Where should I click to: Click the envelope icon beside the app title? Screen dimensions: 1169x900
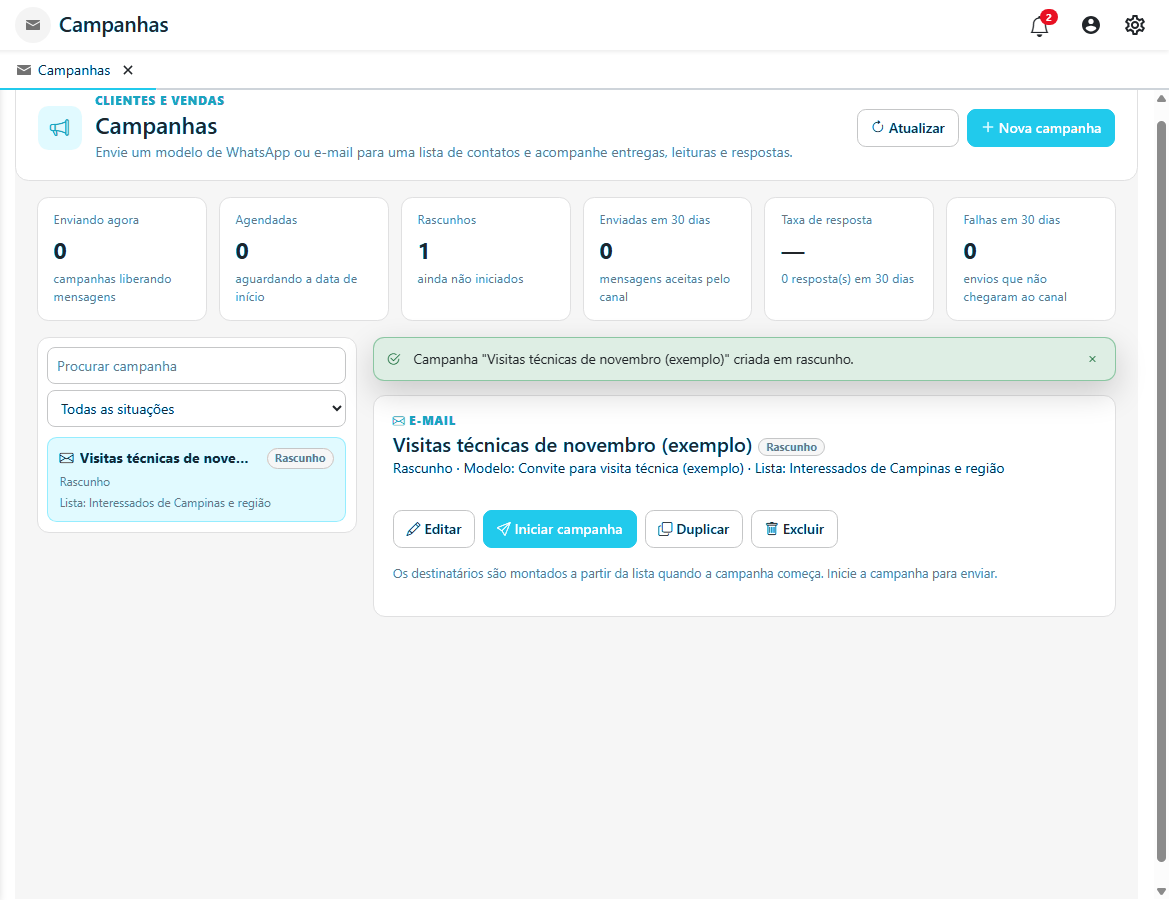[x=33, y=25]
